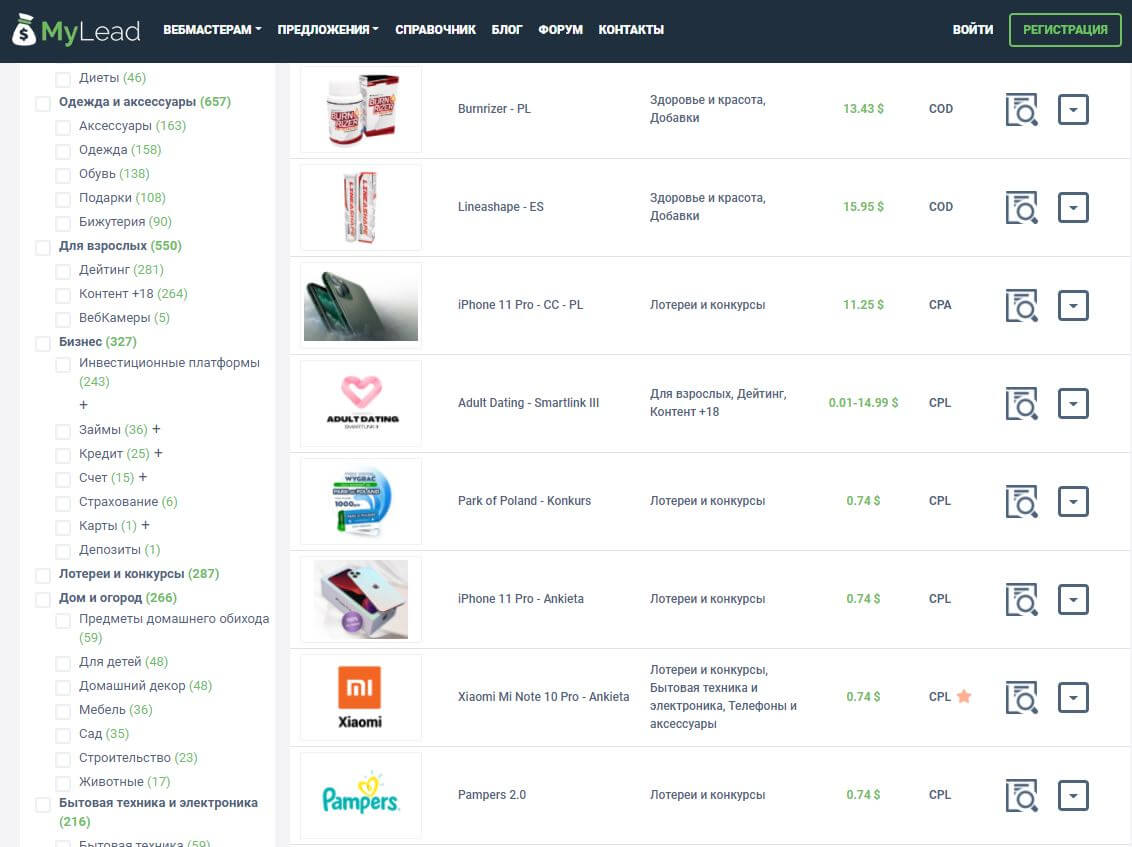
Task: Expand details arrow for iPhone 11 Pro - CC - PL
Action: pos(1073,305)
